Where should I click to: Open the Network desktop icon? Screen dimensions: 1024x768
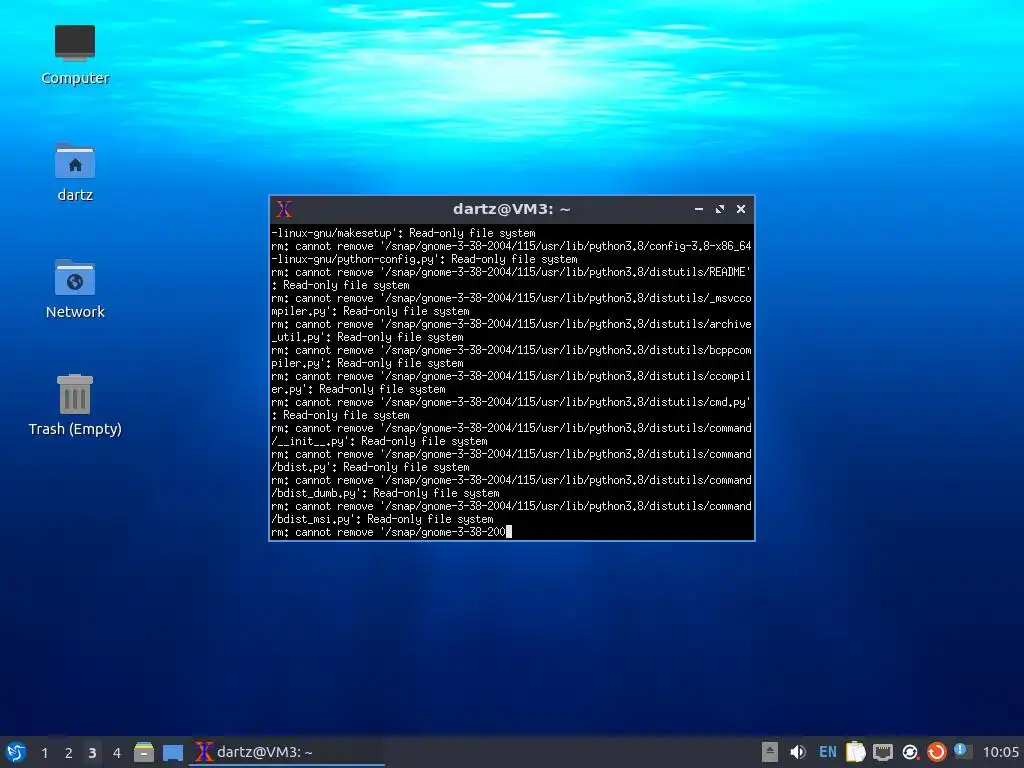[x=74, y=289]
